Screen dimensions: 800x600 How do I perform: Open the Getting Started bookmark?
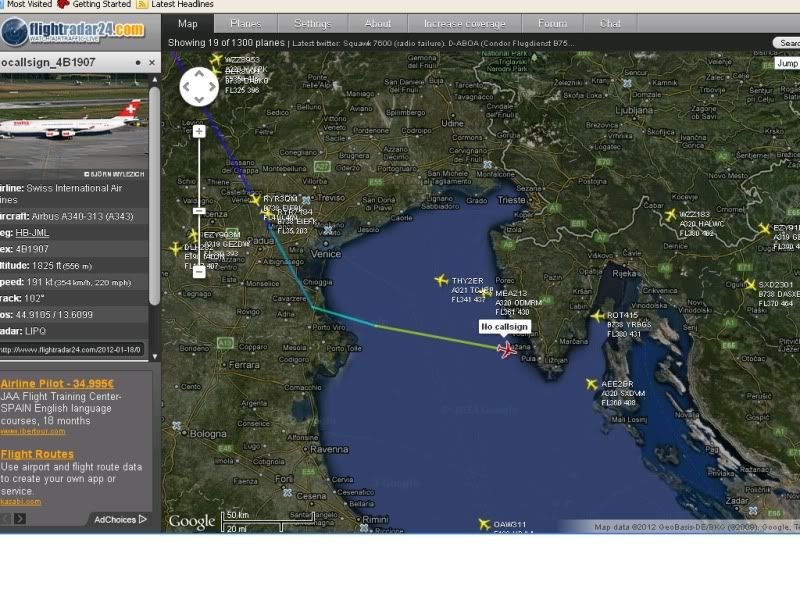point(94,4)
